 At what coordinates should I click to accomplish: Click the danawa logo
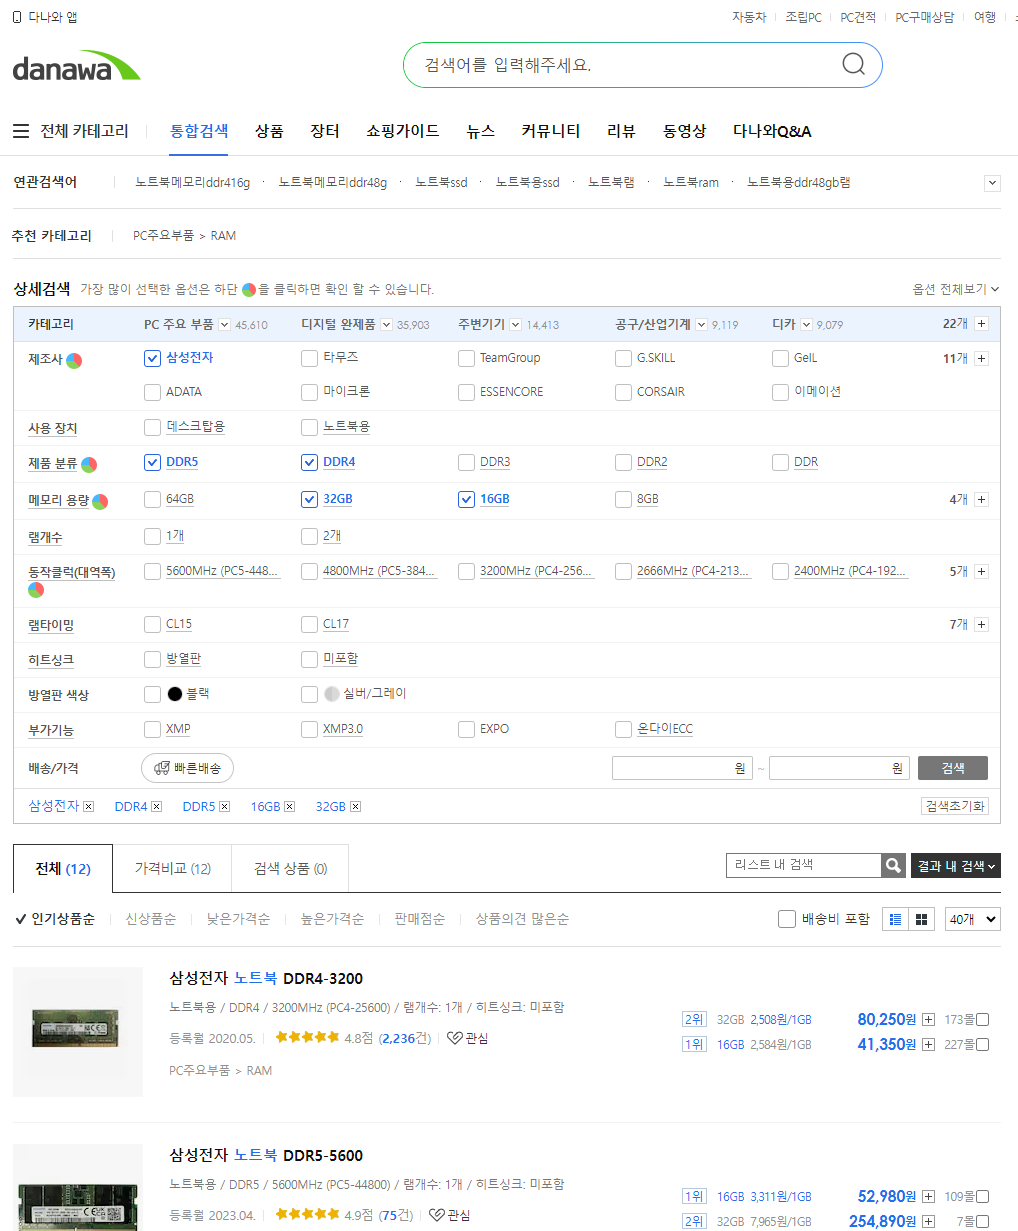[77, 65]
